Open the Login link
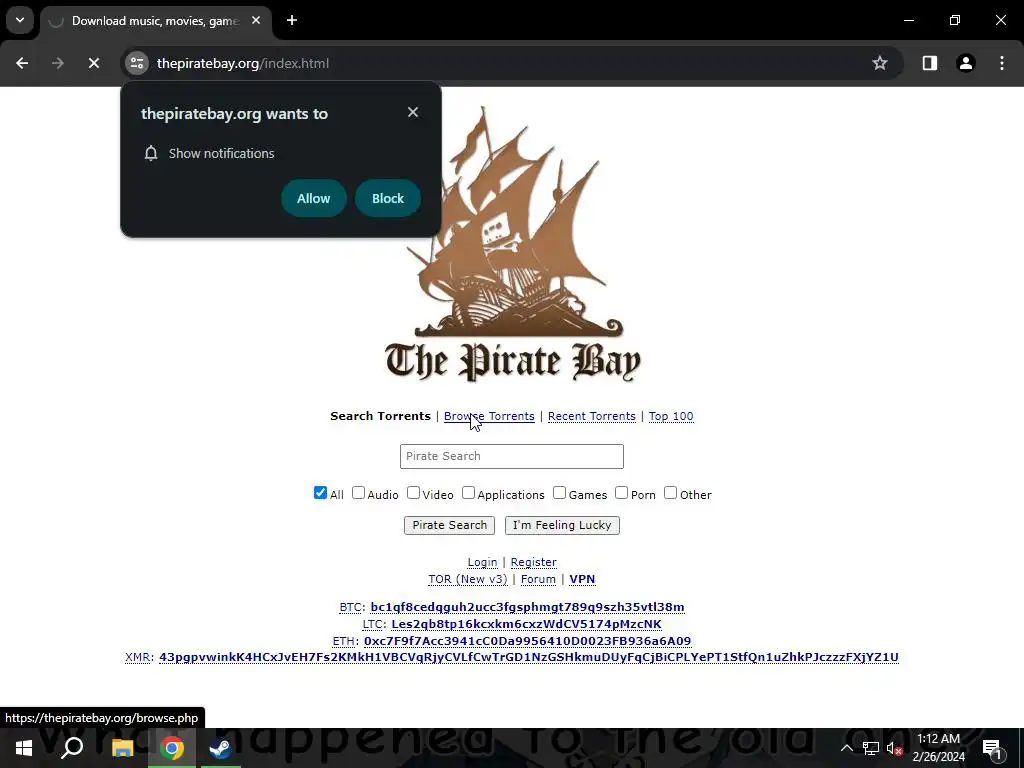Image resolution: width=1024 pixels, height=768 pixels. 483,562
